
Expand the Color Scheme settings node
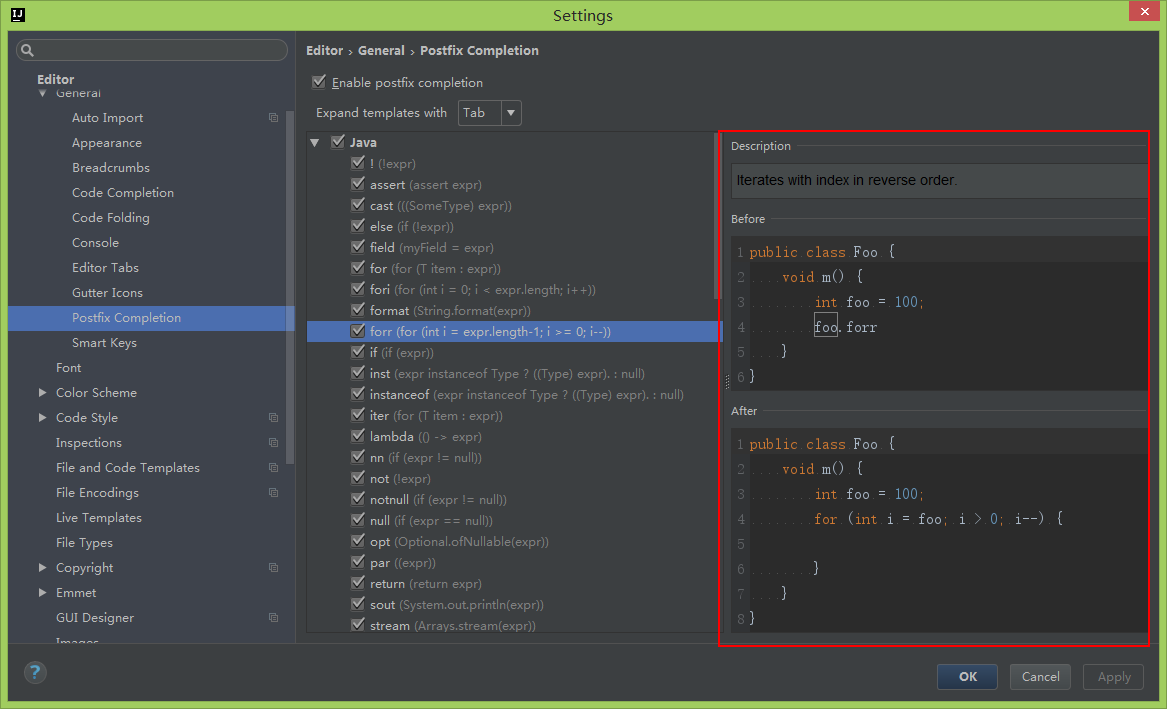[x=42, y=392]
